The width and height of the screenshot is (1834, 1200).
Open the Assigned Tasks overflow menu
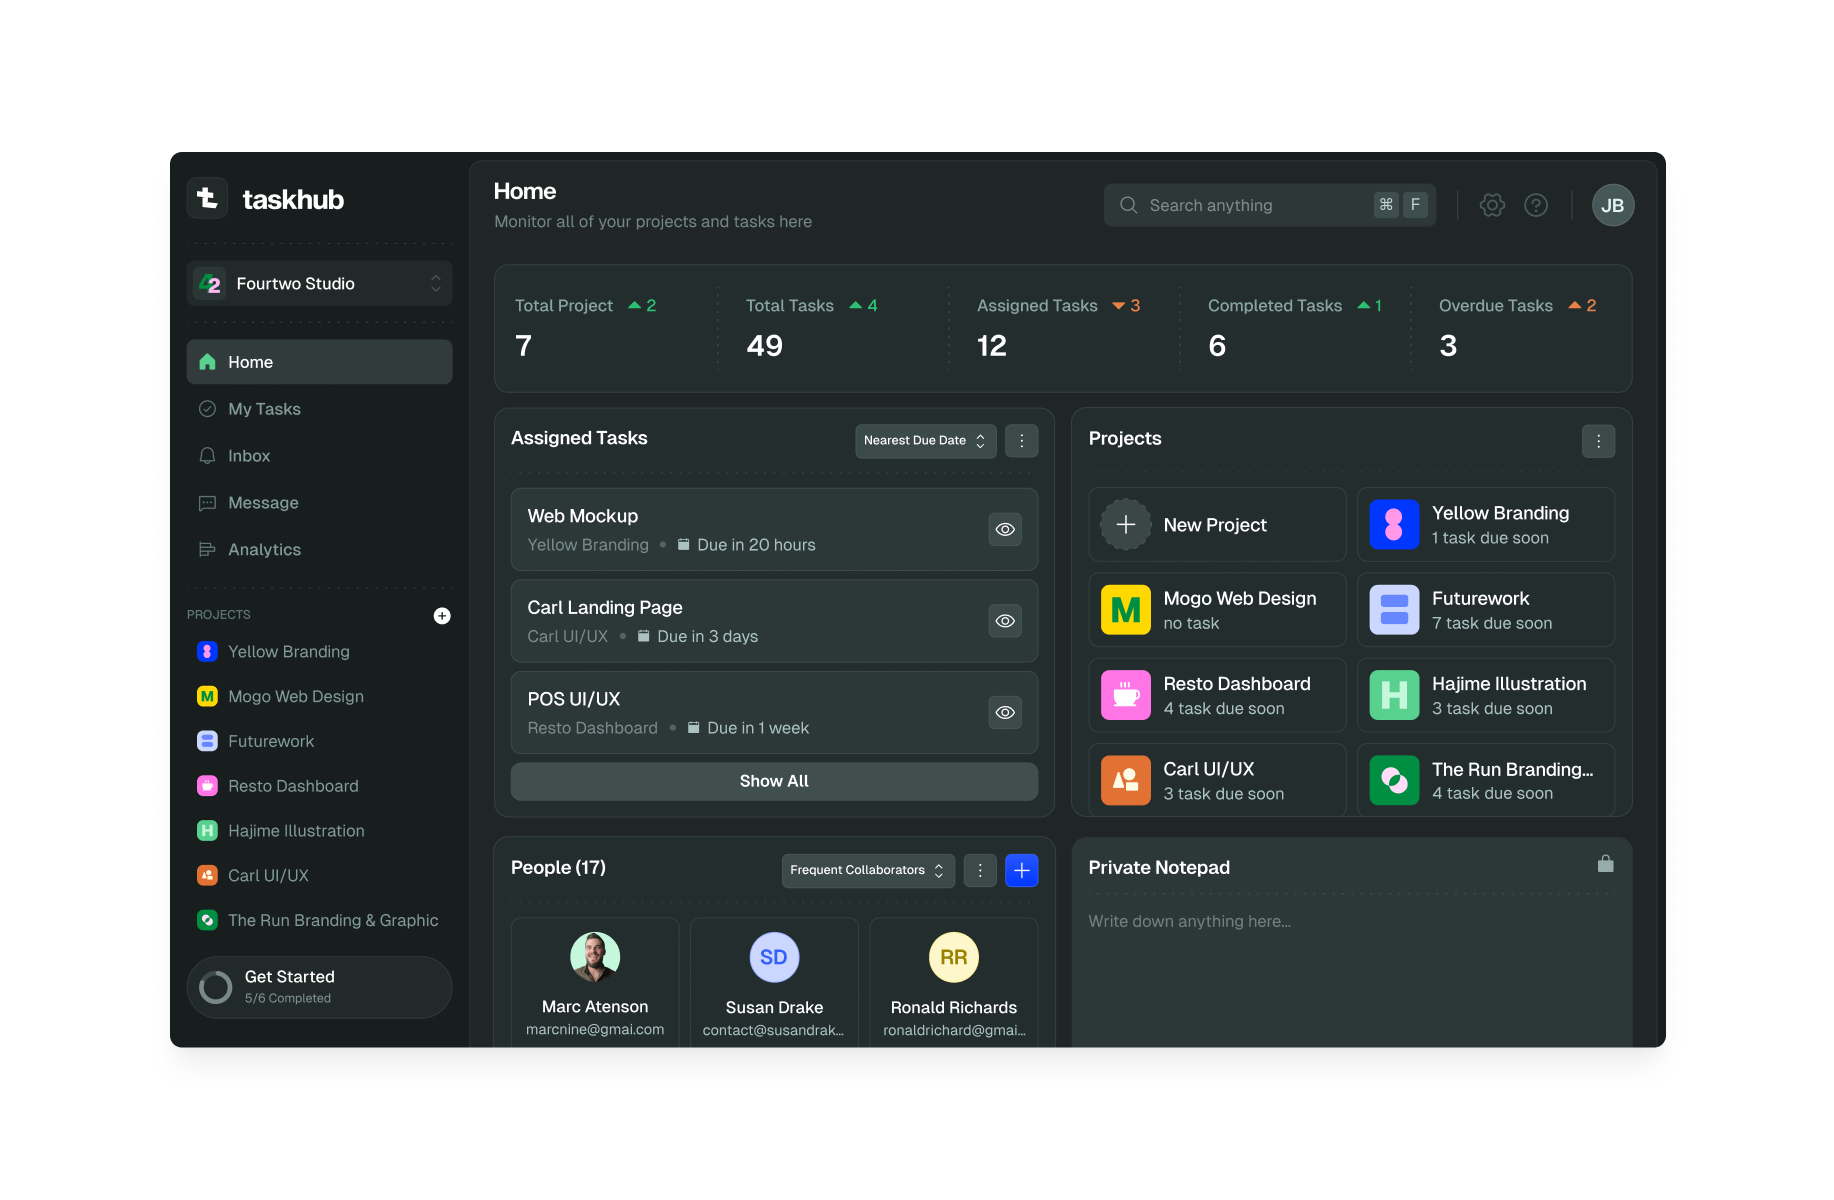click(x=1021, y=440)
